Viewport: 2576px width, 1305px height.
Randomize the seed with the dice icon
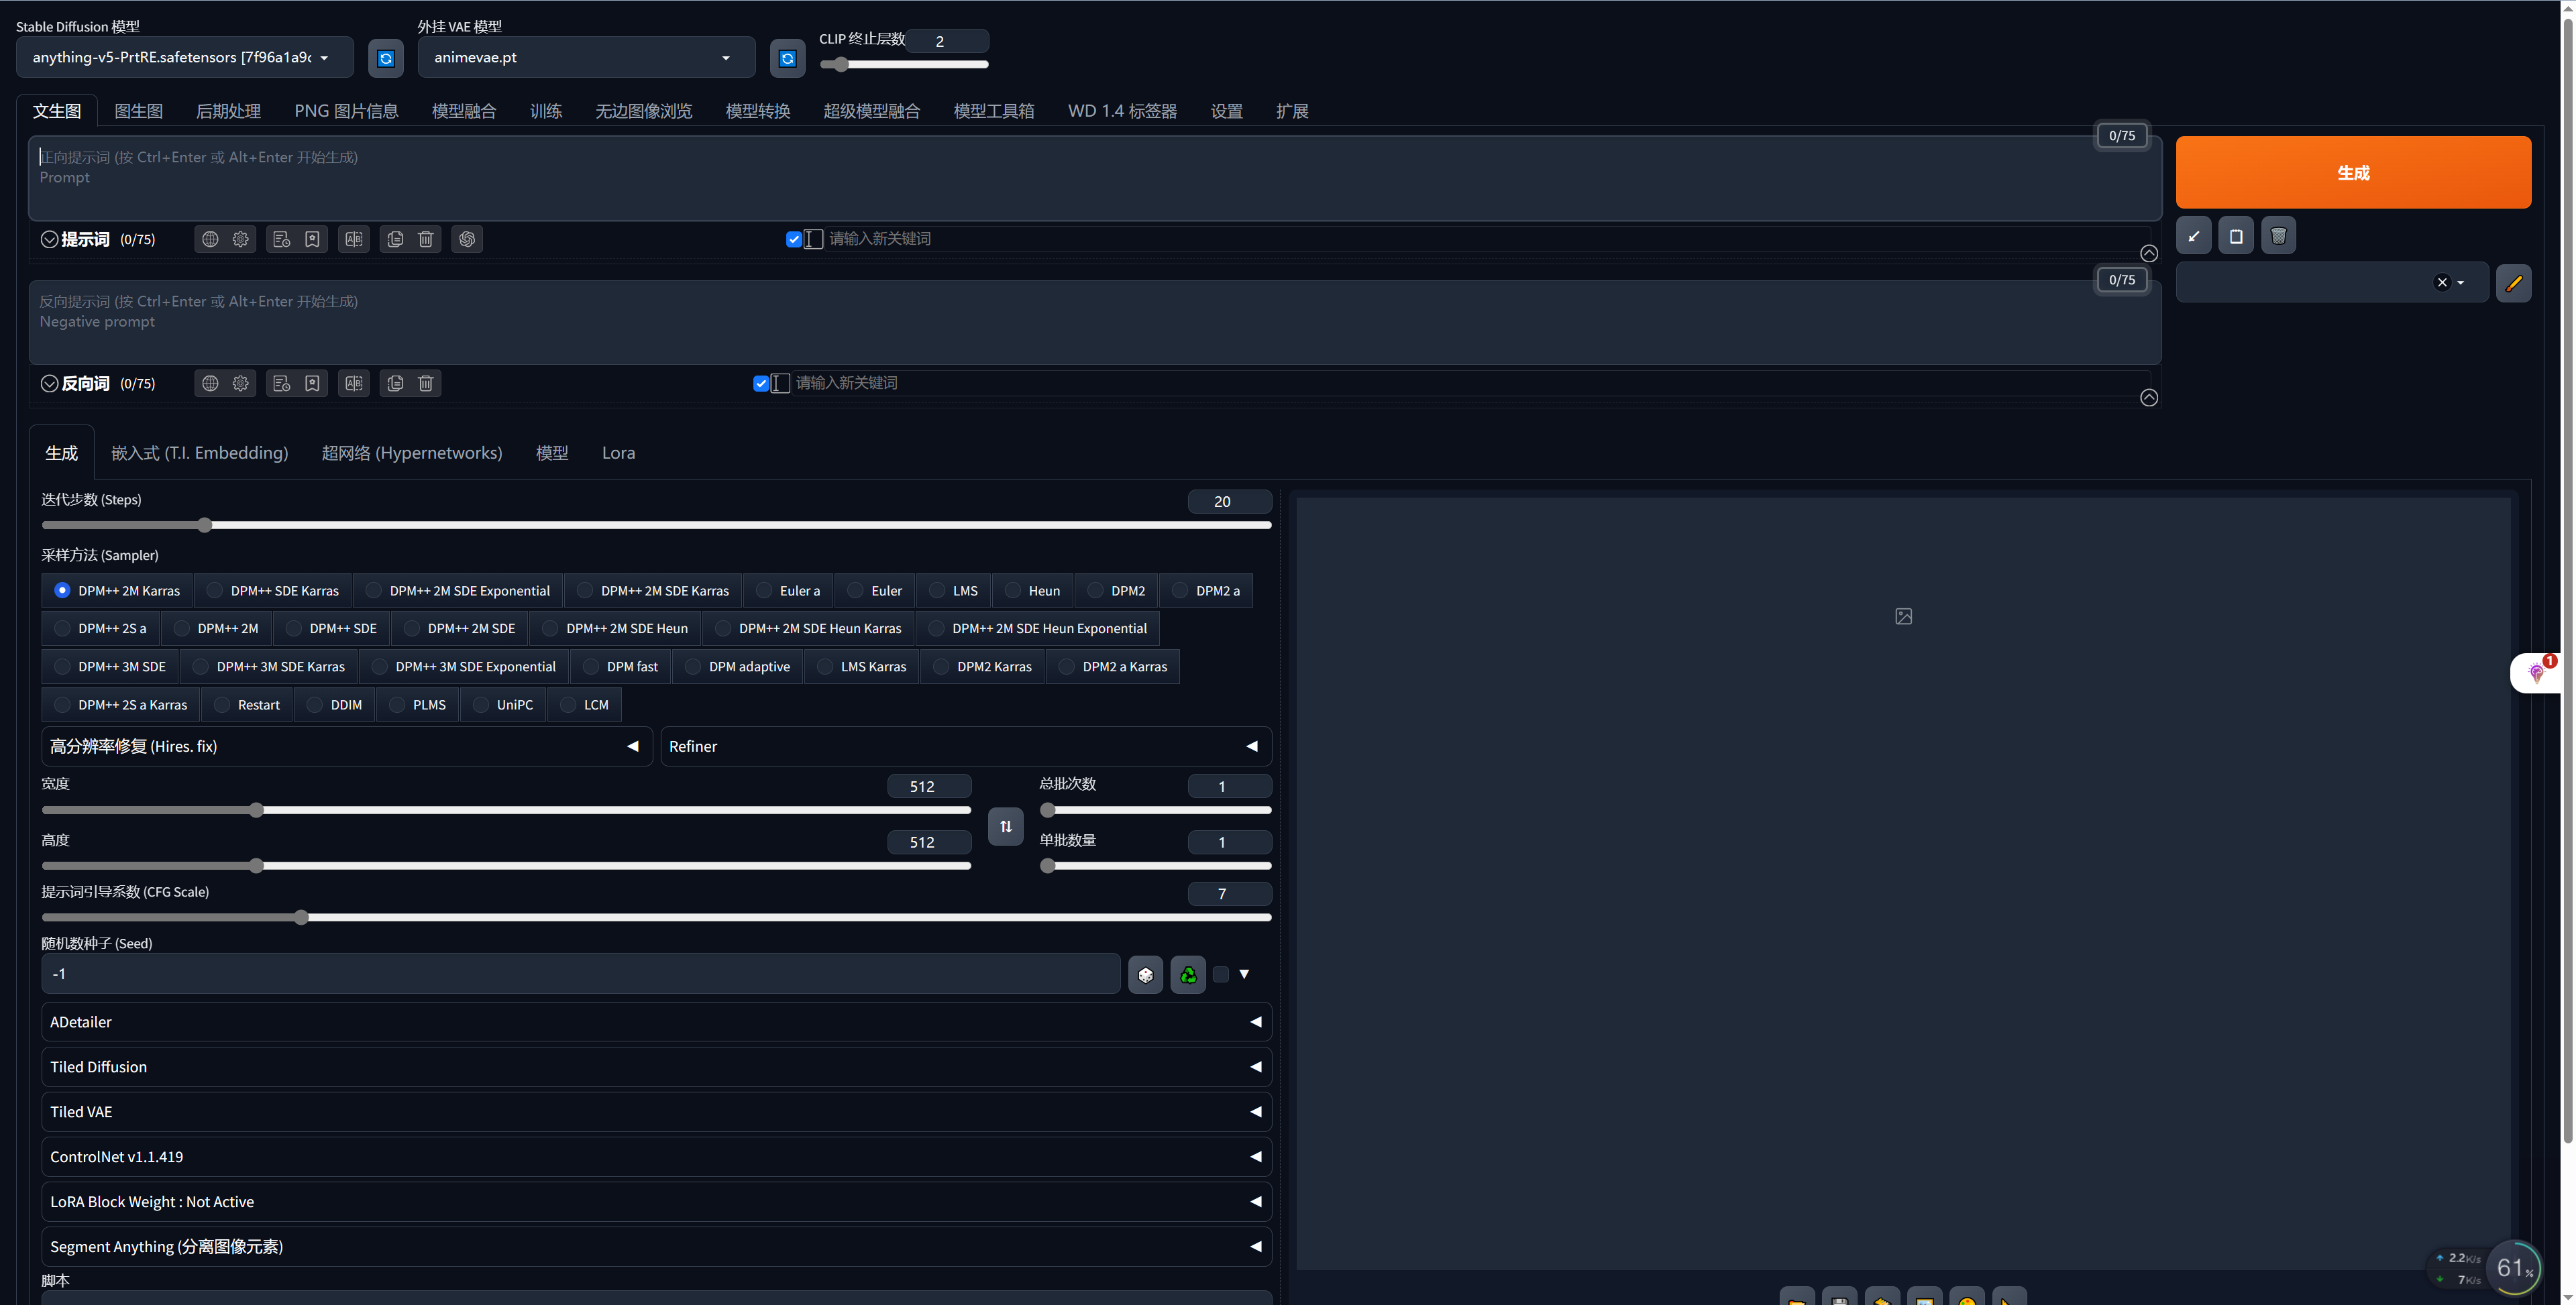pos(1146,975)
